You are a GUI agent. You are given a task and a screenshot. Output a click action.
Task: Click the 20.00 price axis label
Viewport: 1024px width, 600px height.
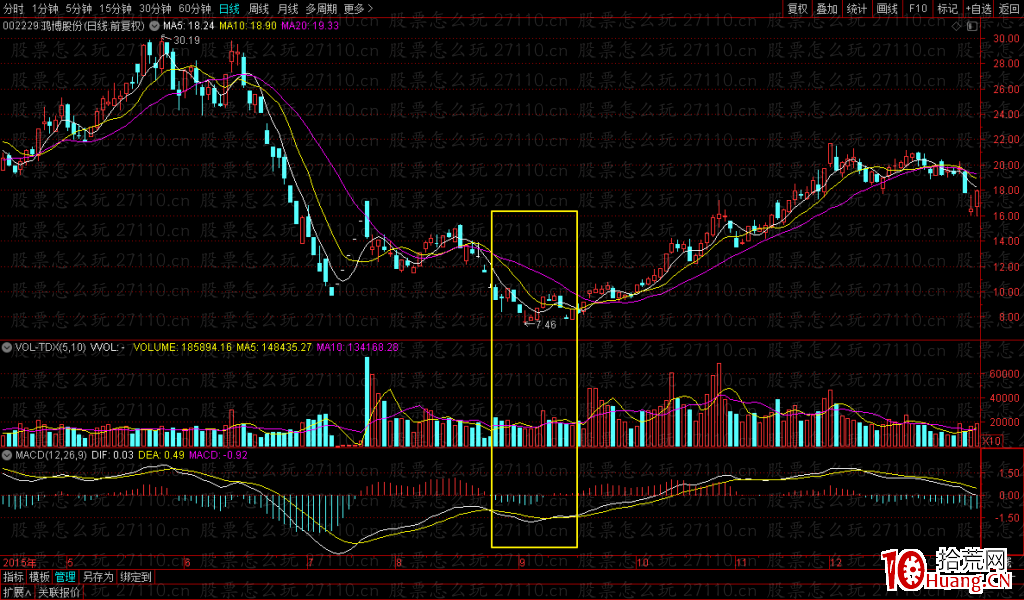coord(1006,165)
